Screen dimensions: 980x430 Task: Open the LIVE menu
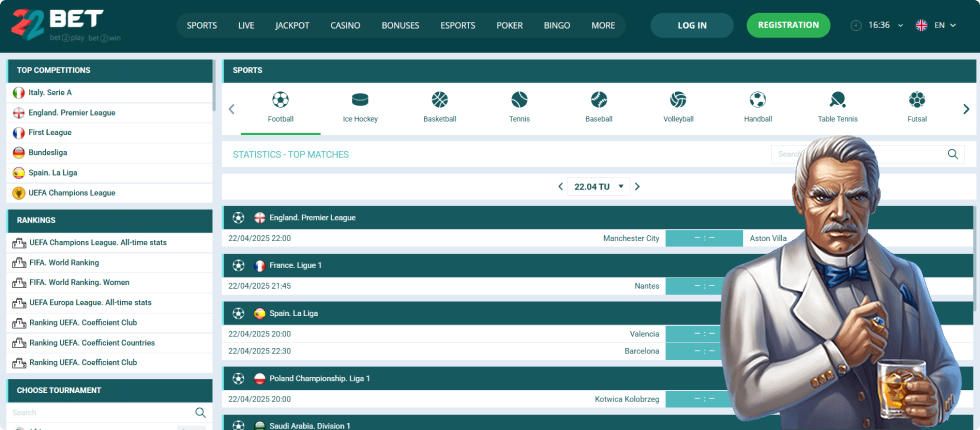(246, 26)
